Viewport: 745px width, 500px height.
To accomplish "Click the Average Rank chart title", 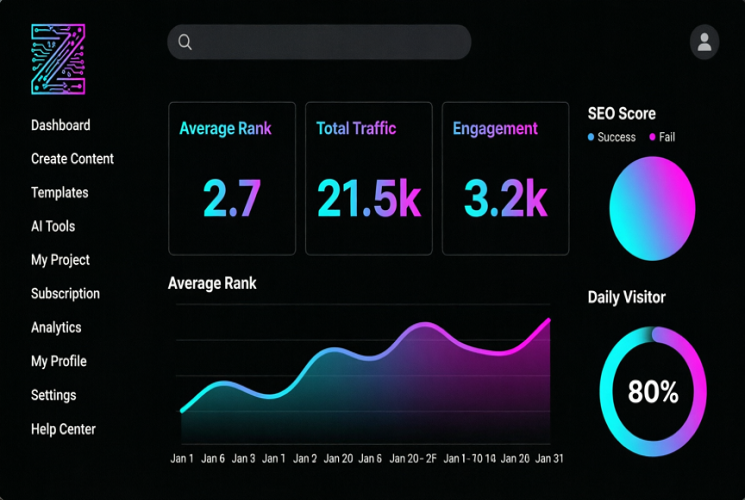I will (212, 283).
